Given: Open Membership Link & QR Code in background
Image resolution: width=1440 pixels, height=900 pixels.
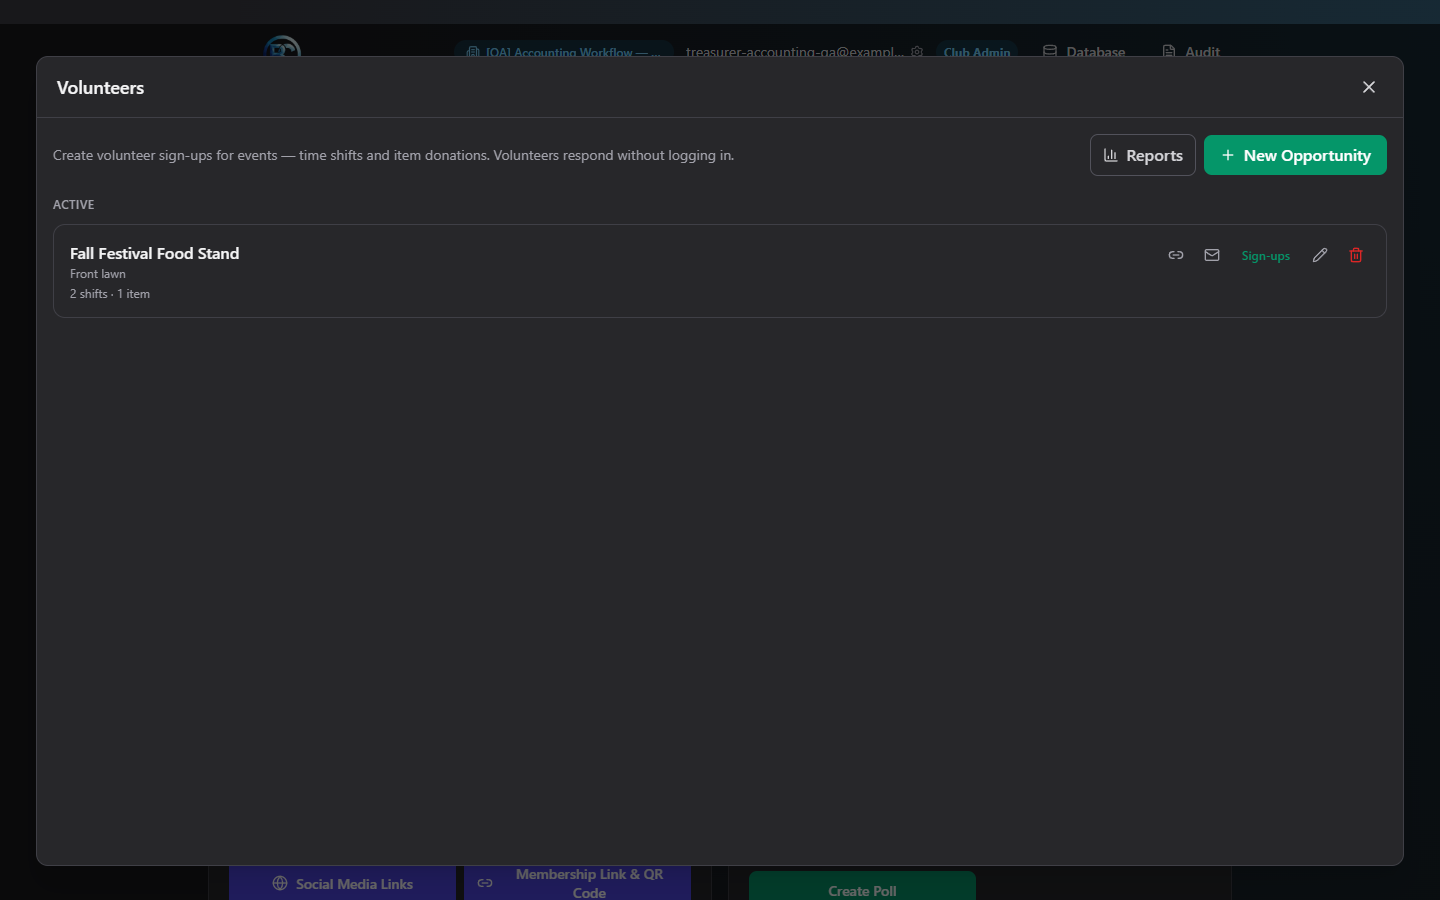Looking at the screenshot, I should click(x=577, y=883).
